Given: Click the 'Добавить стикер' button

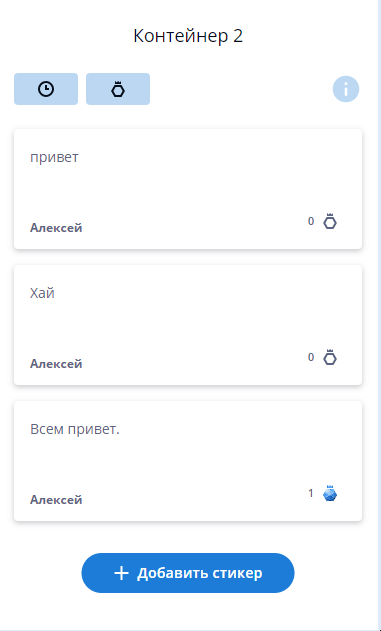Looking at the screenshot, I should [188, 573].
